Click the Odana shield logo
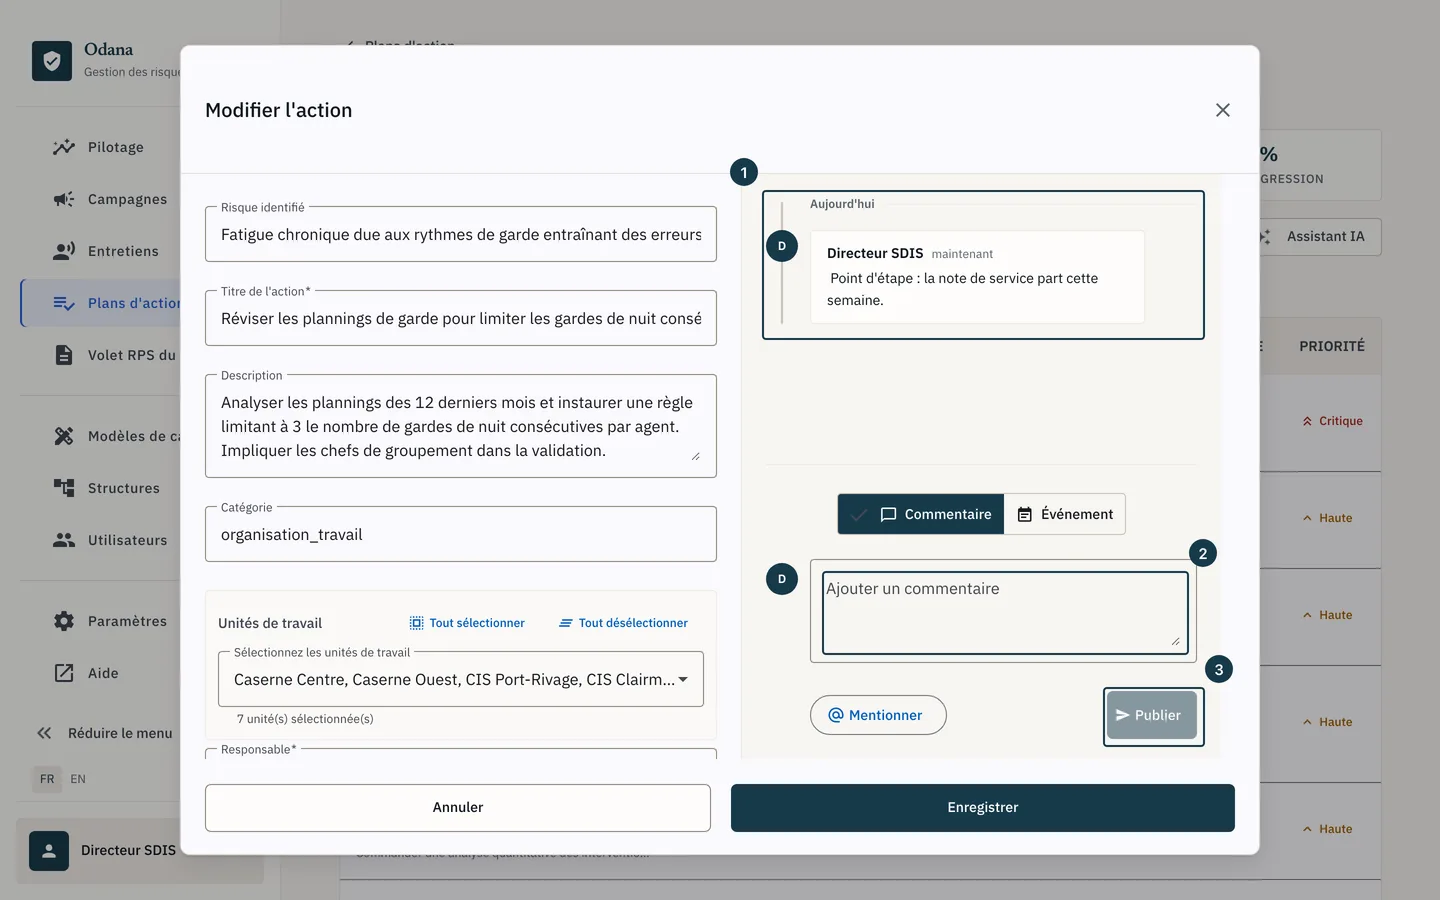The height and width of the screenshot is (900, 1440). 52,61
